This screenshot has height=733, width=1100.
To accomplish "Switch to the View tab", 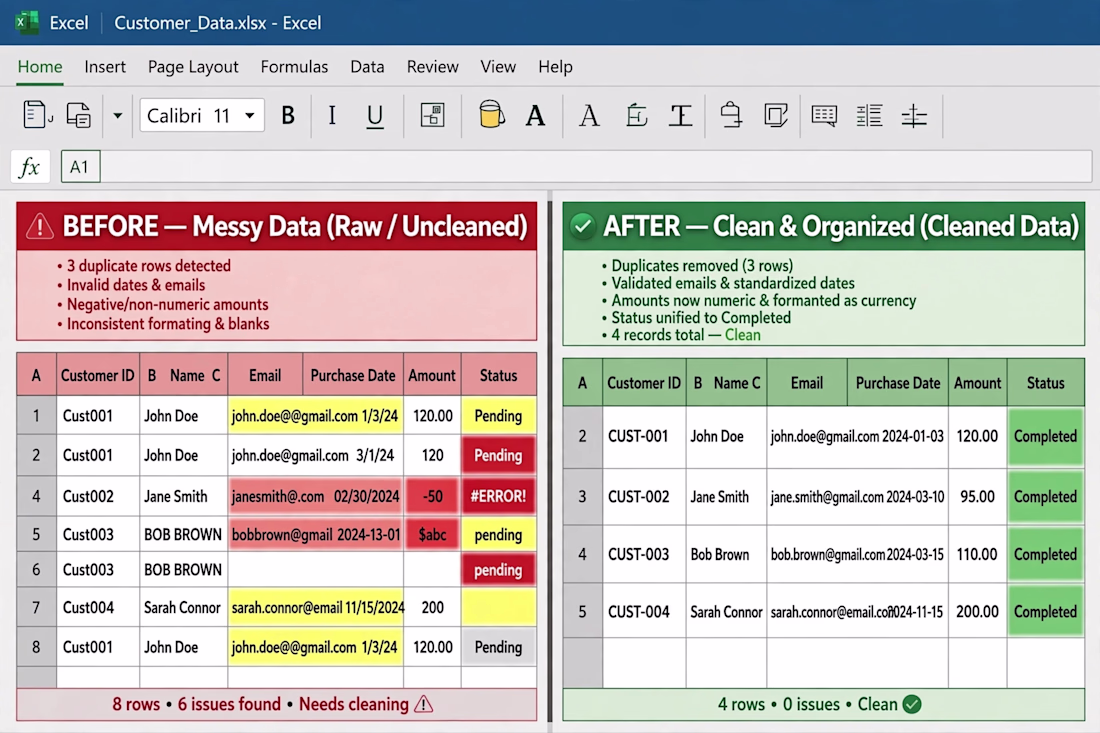I will click(498, 67).
